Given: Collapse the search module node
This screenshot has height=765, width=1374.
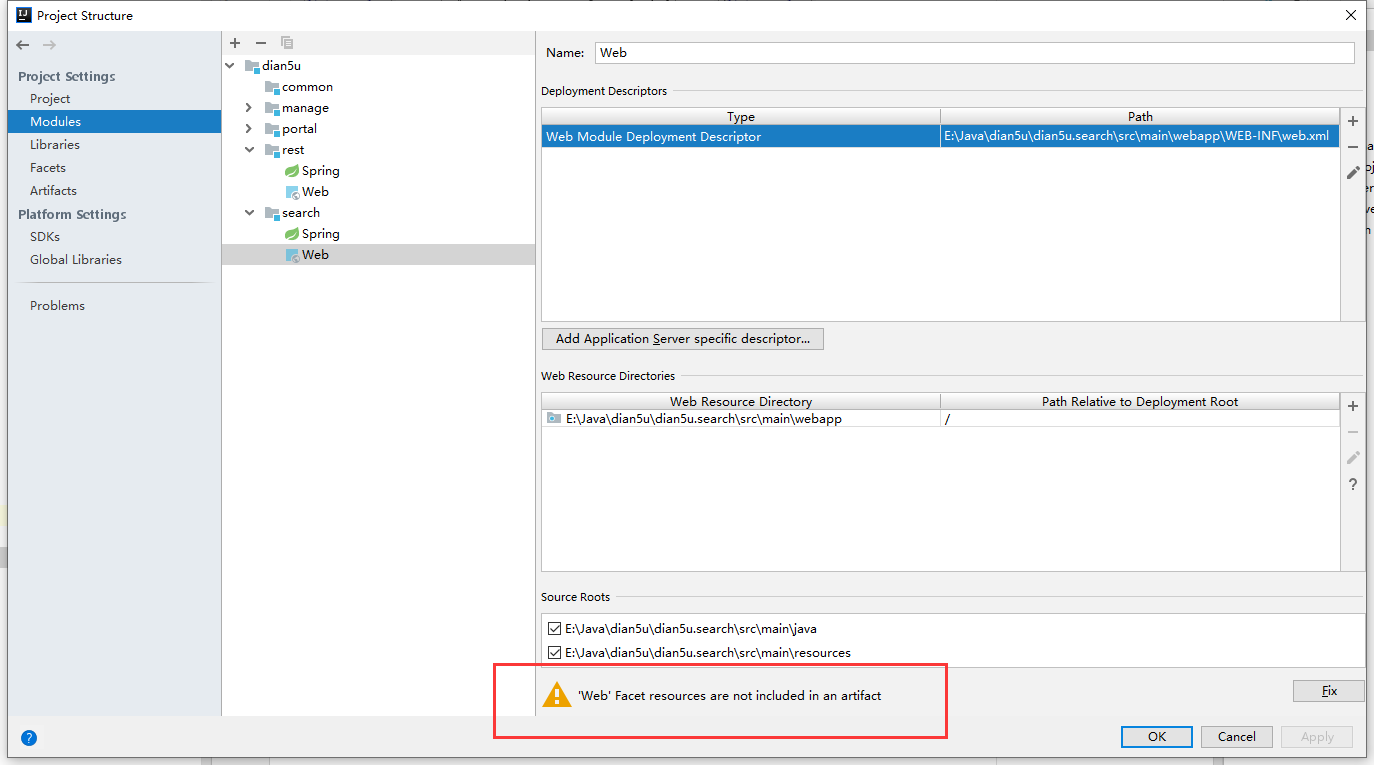Looking at the screenshot, I should [249, 213].
